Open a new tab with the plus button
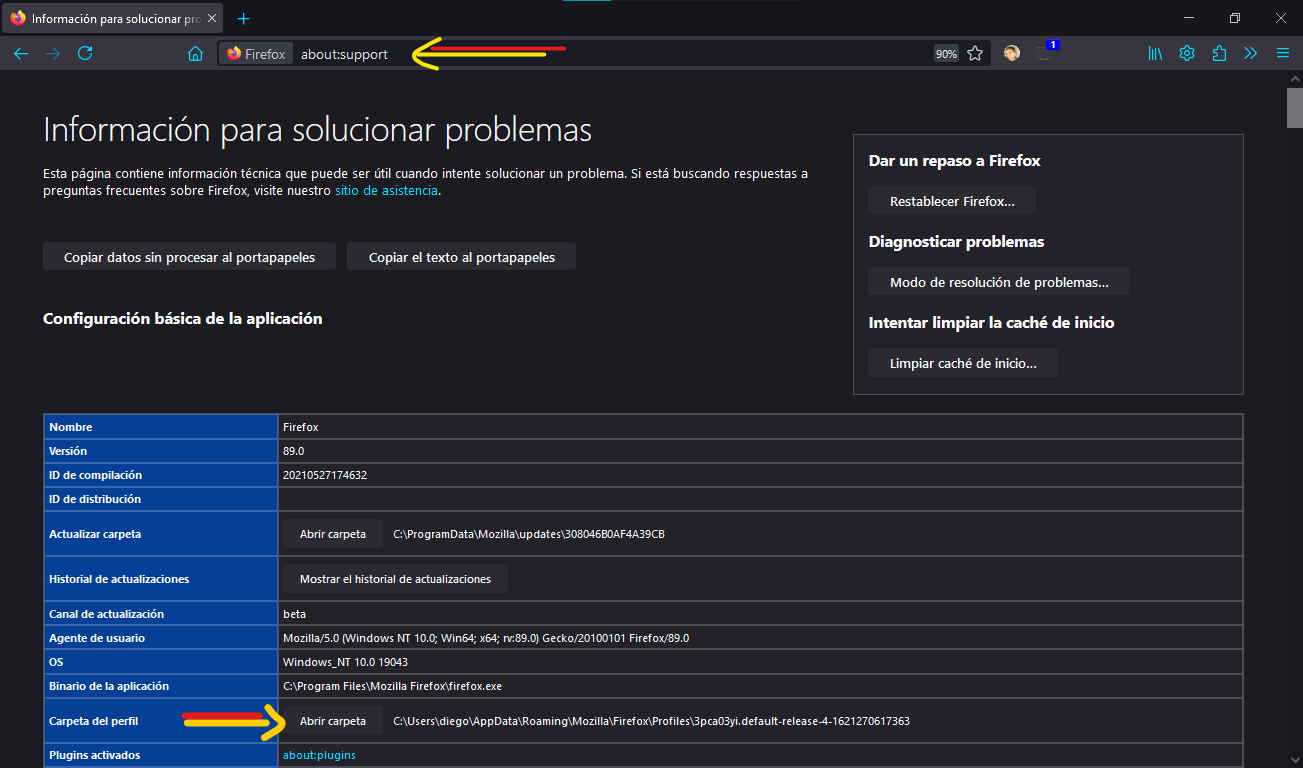 pos(244,19)
